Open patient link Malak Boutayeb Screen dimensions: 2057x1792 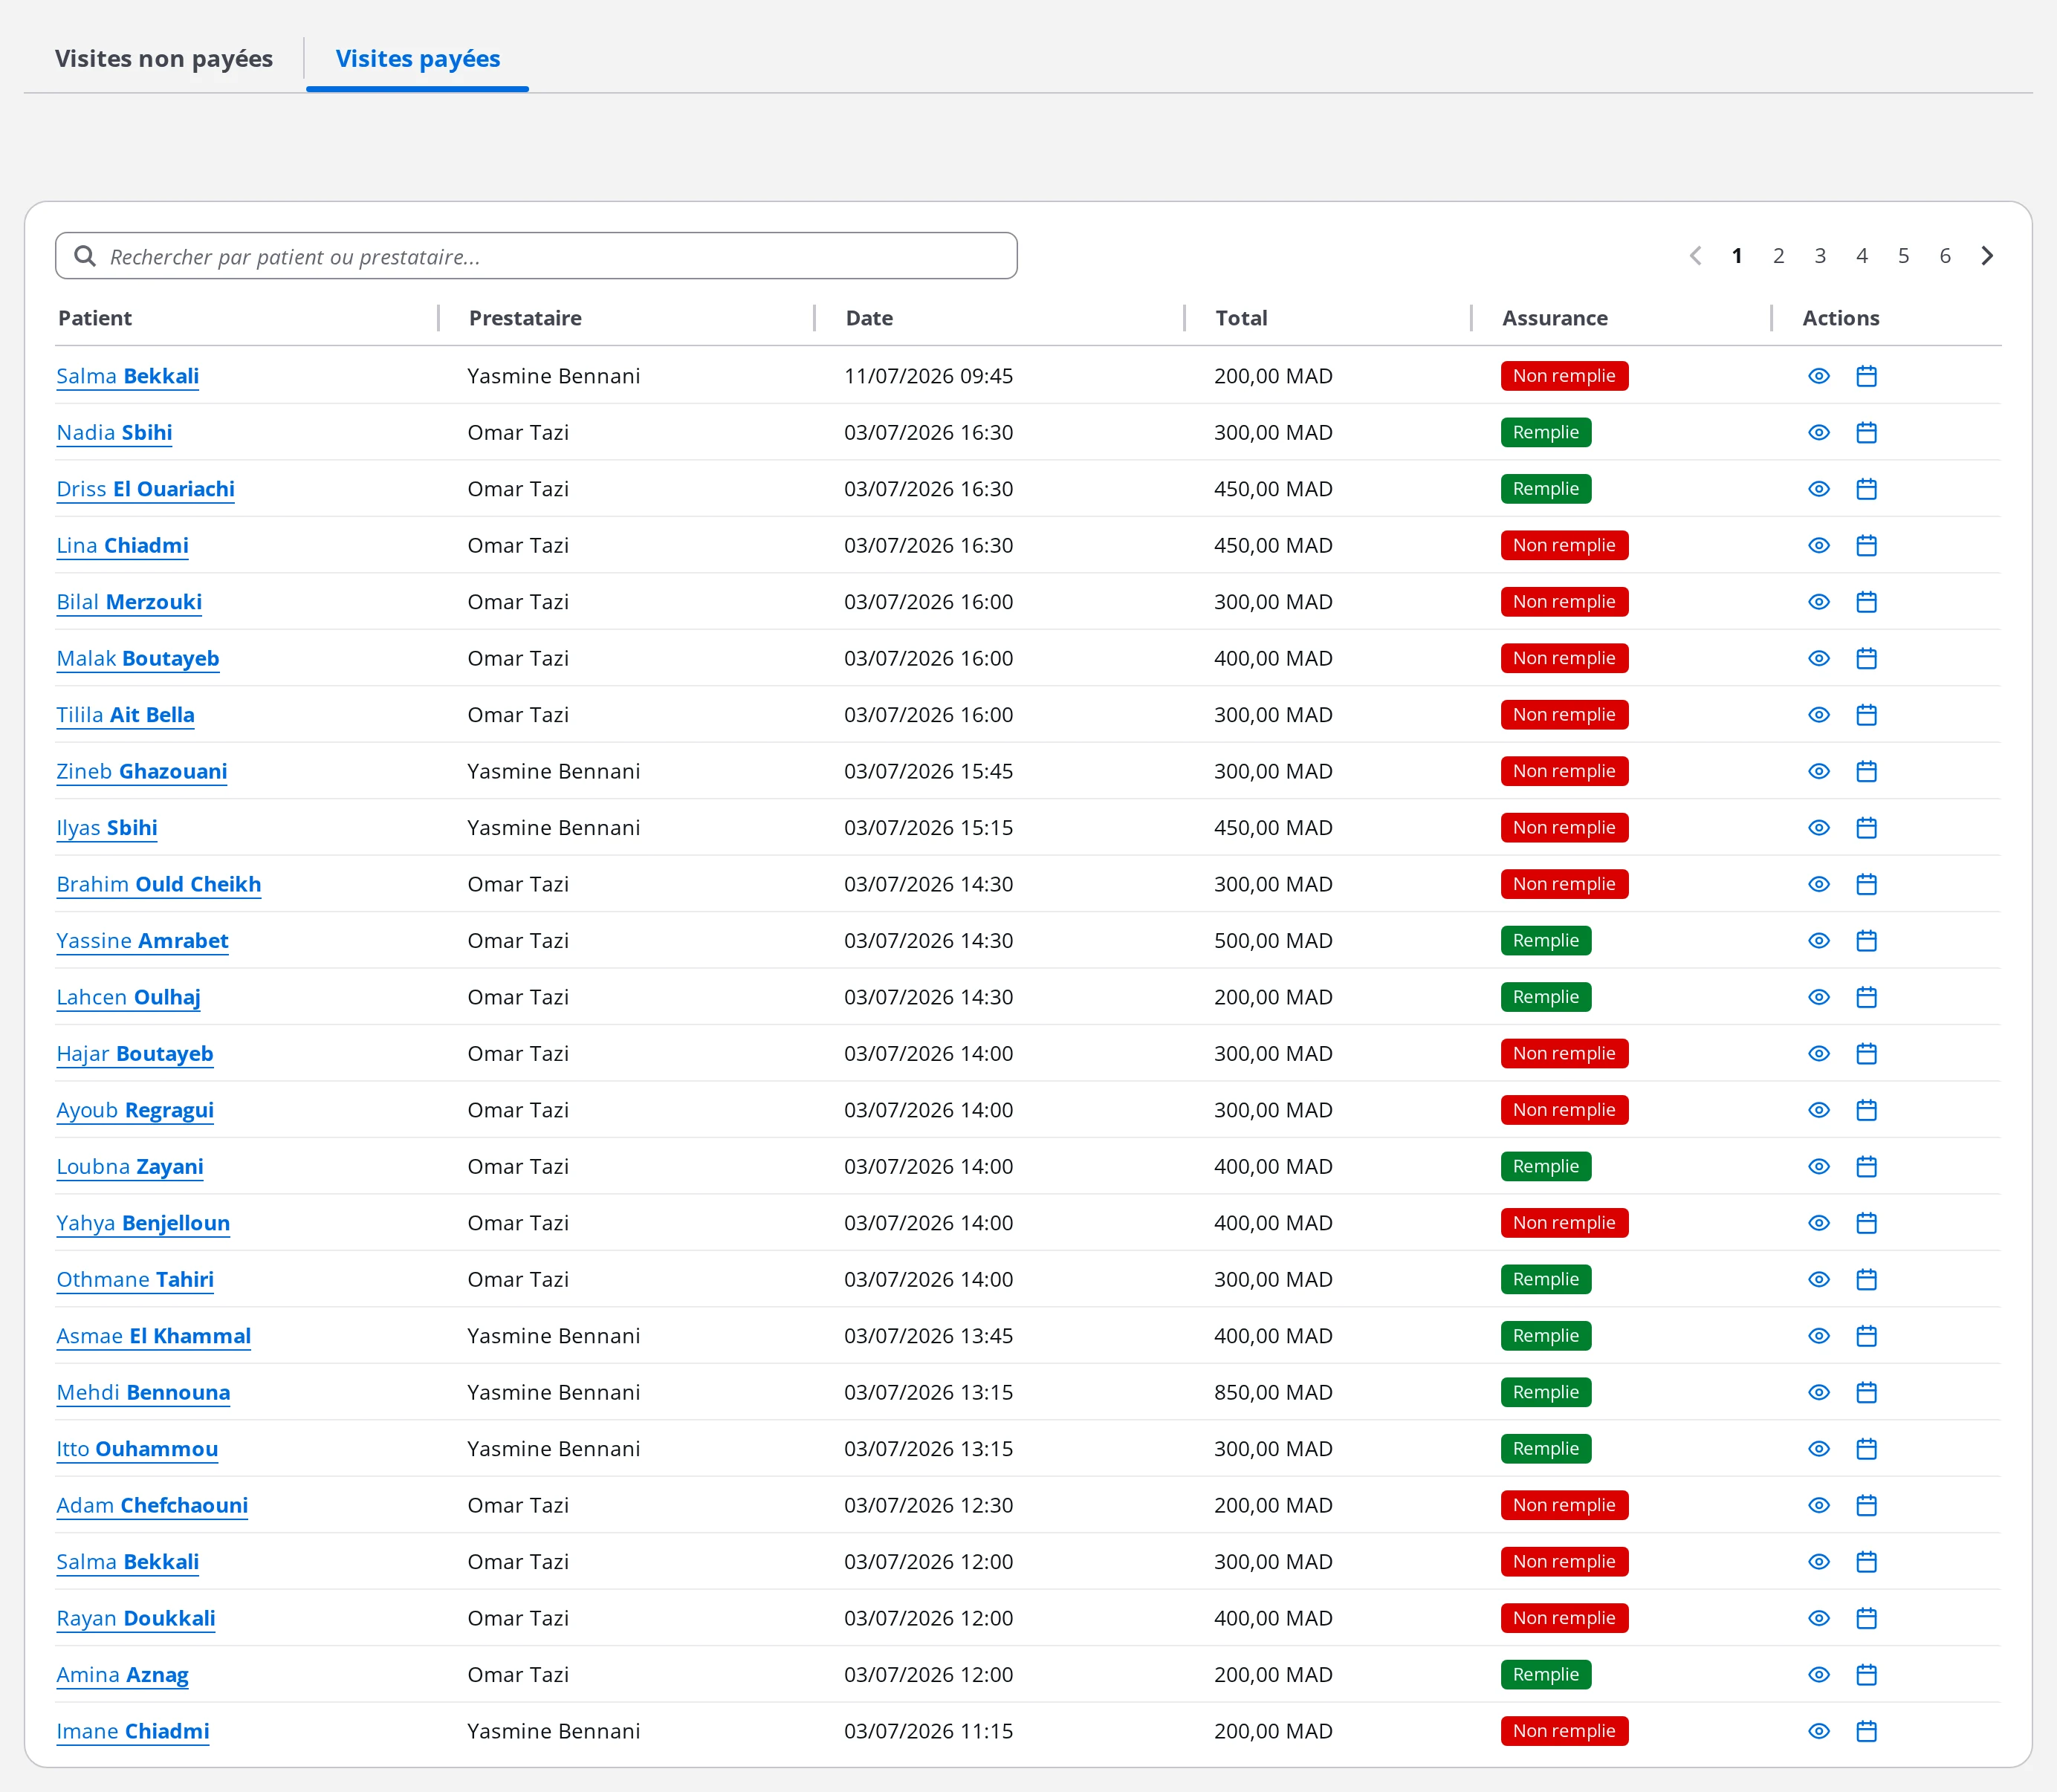[x=138, y=659]
